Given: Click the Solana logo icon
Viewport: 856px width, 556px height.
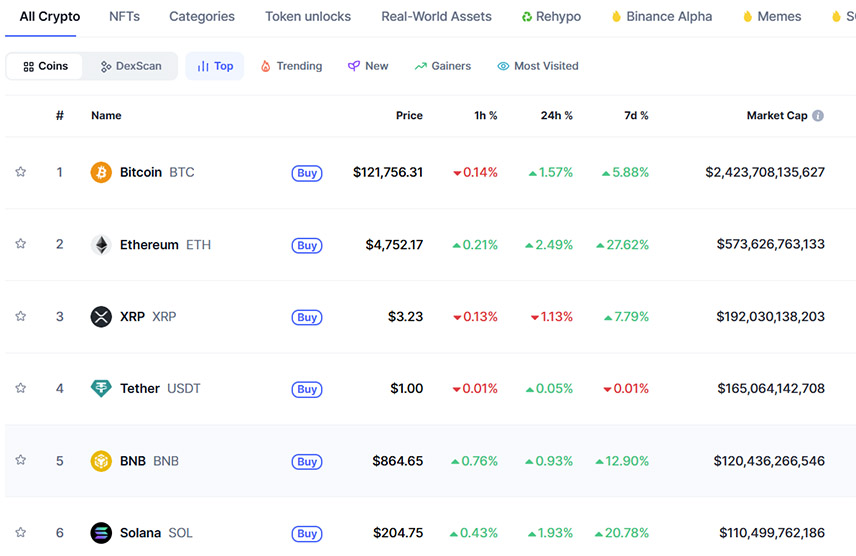Looking at the screenshot, I should [x=101, y=533].
